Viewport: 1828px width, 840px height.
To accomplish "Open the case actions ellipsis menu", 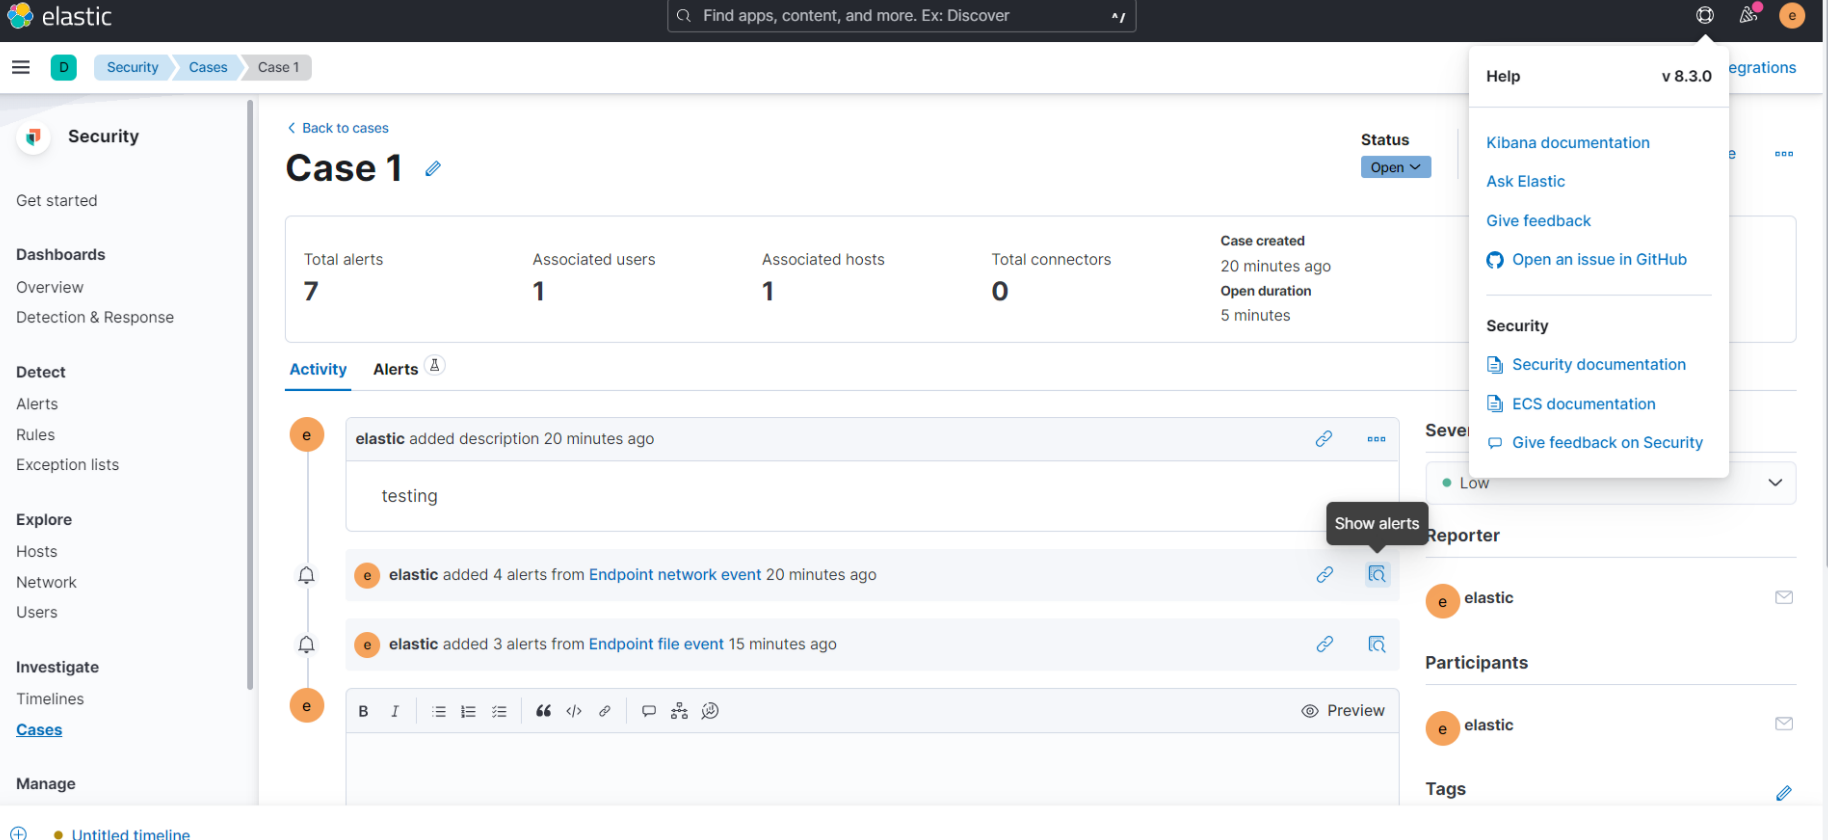I will [1784, 154].
